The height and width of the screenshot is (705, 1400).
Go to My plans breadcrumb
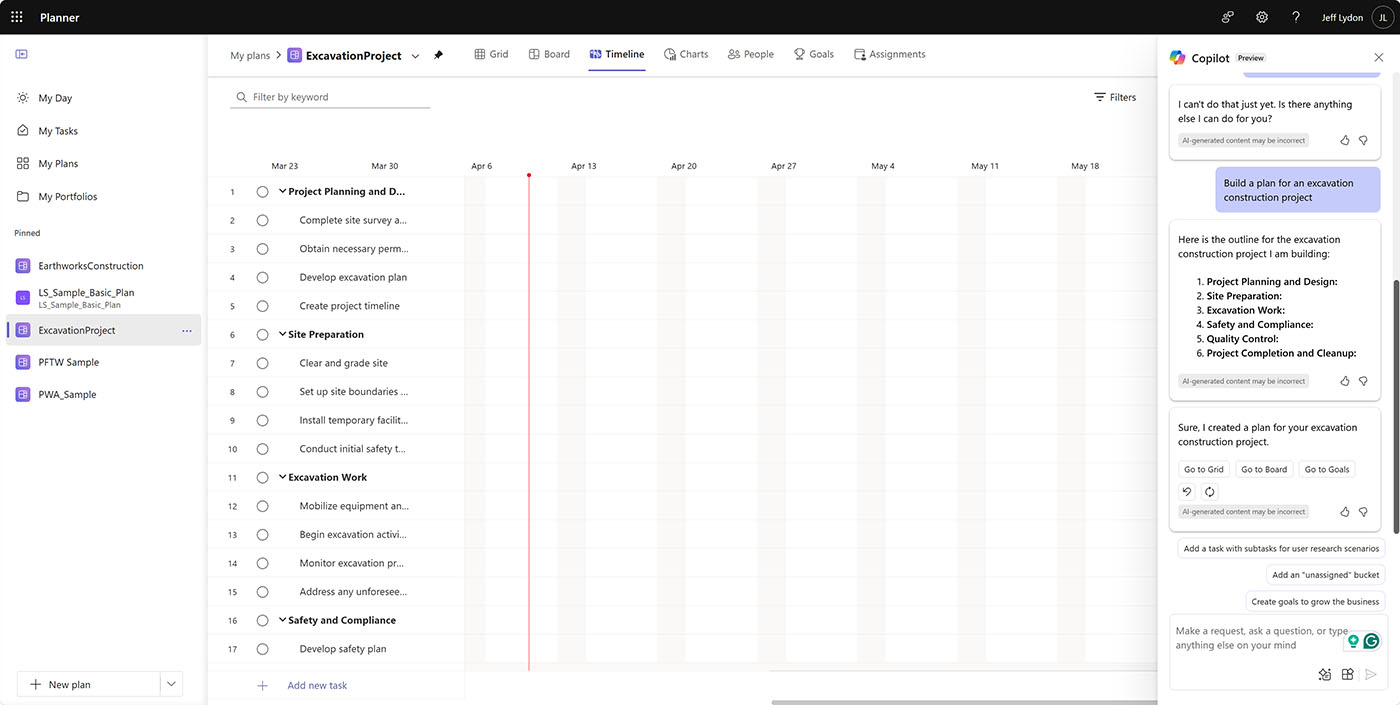pos(250,55)
